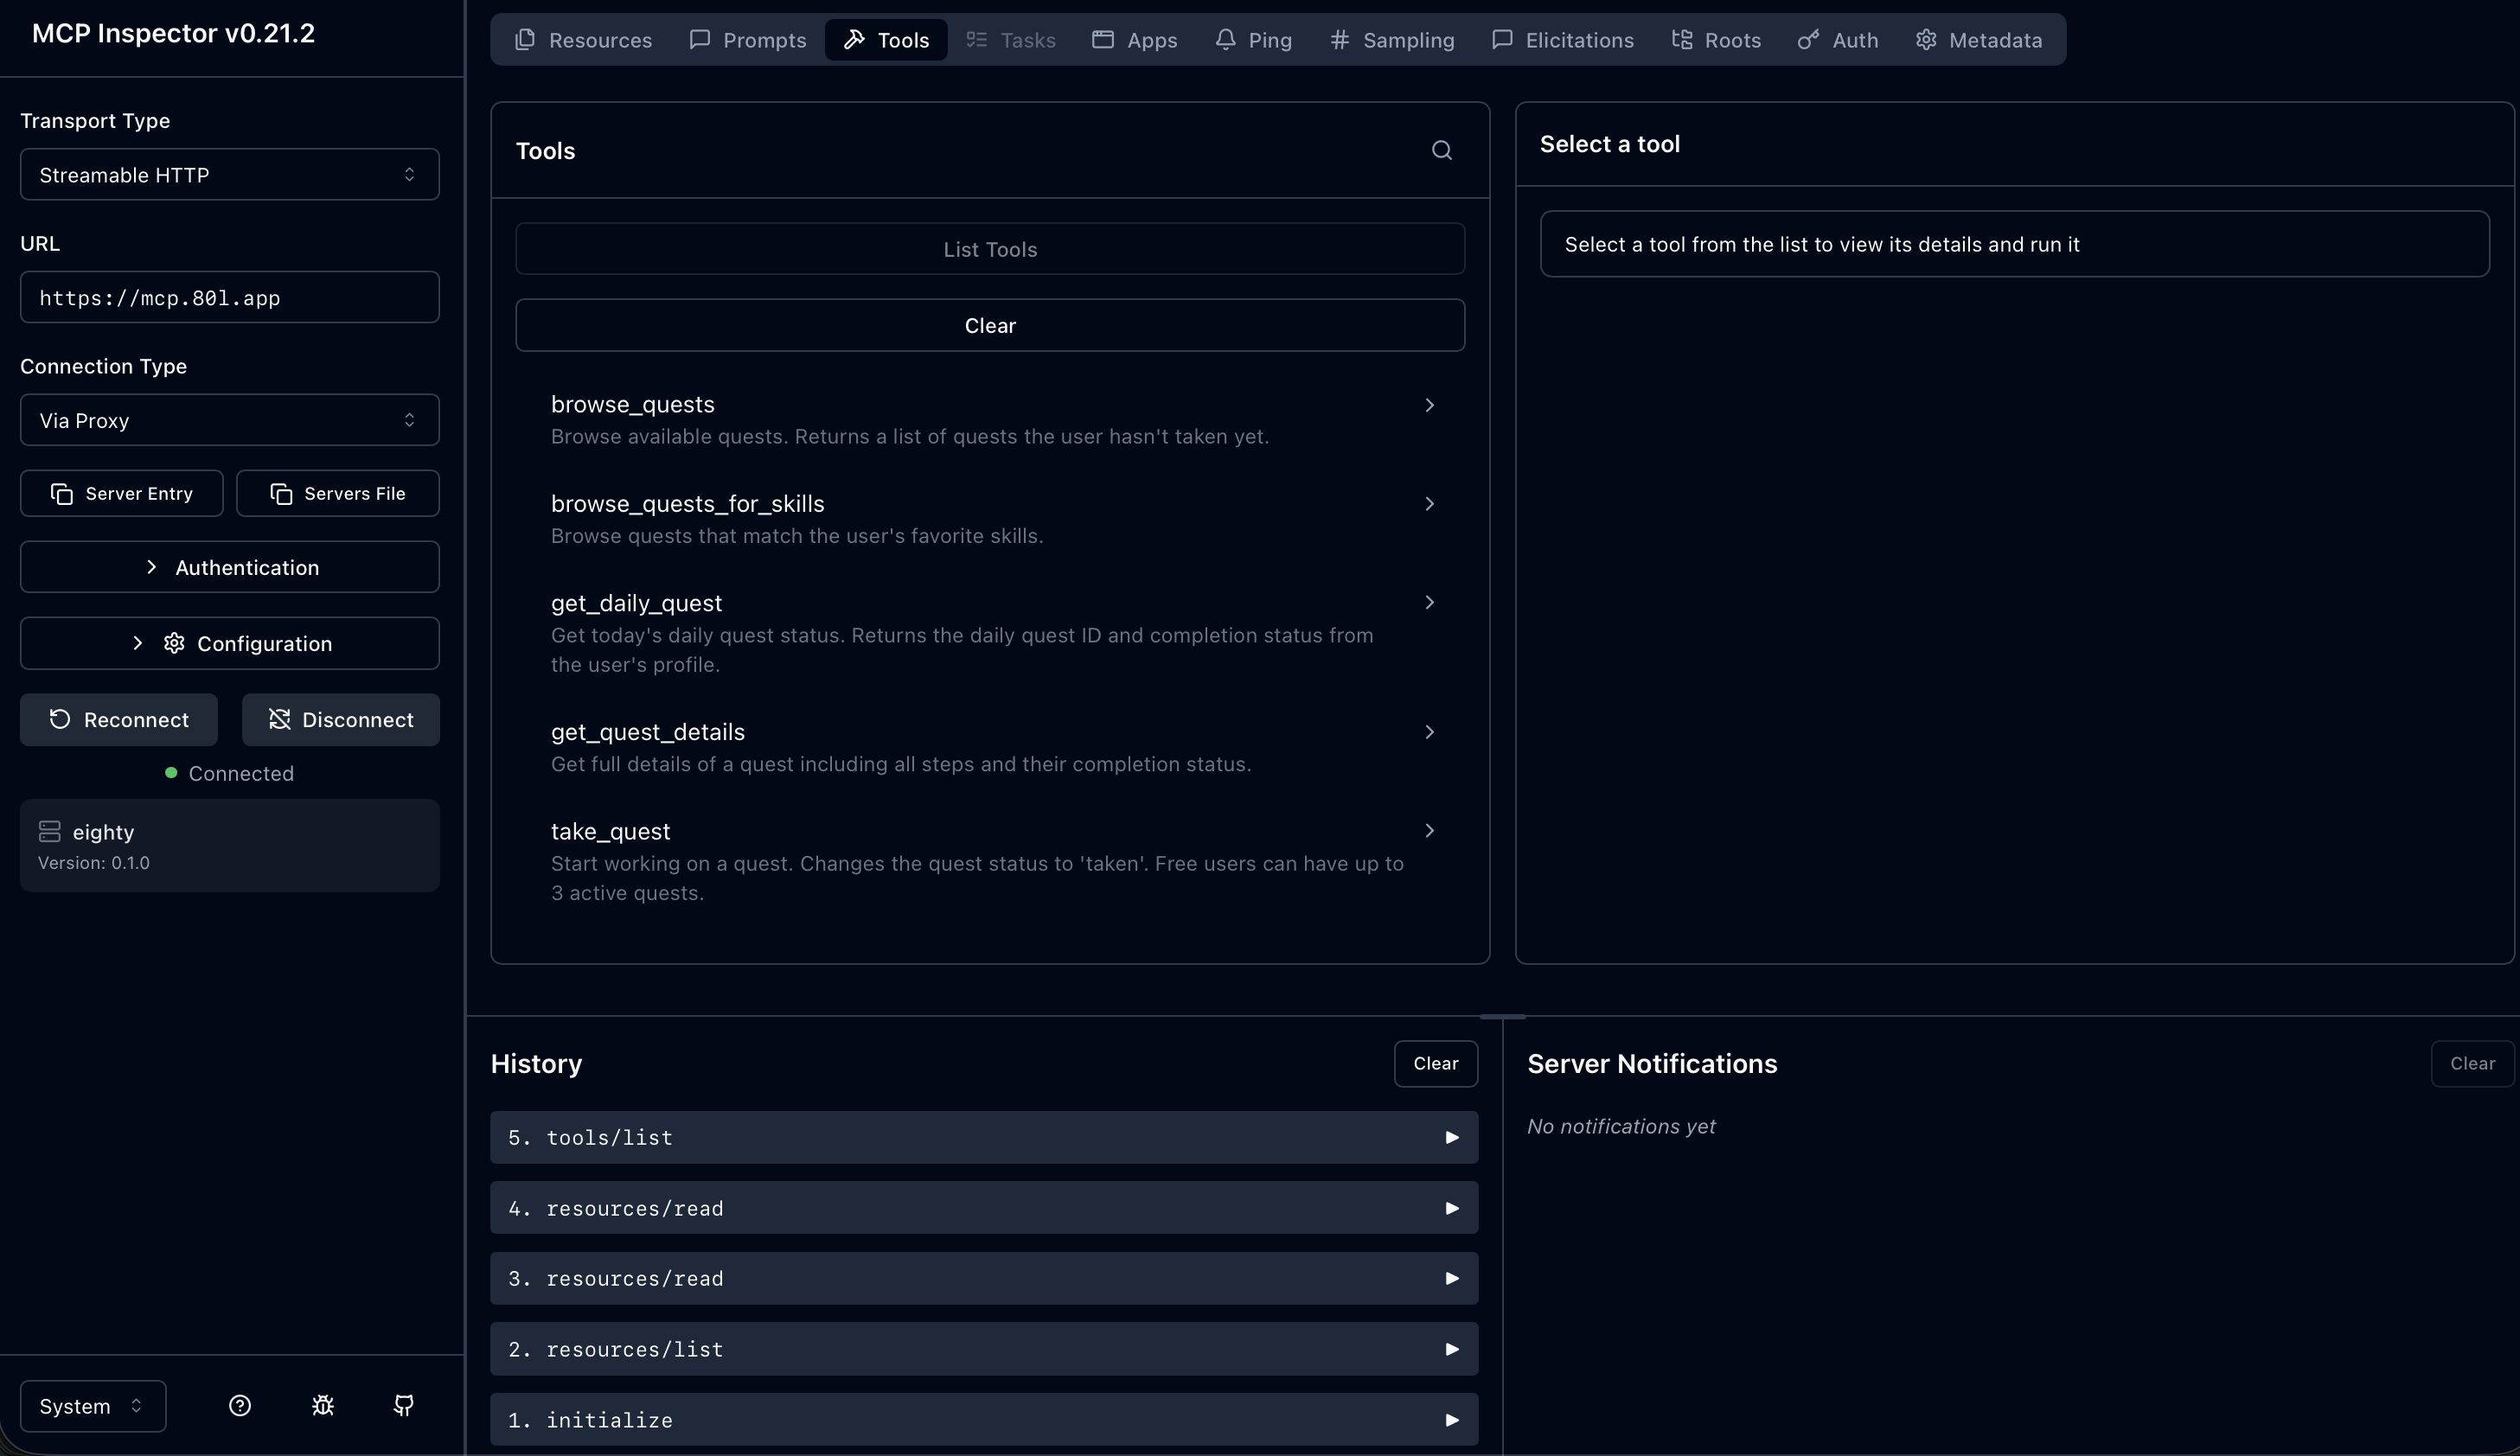Click the Metadata tab gear icon
The width and height of the screenshot is (2520, 1456).
[x=1926, y=40]
